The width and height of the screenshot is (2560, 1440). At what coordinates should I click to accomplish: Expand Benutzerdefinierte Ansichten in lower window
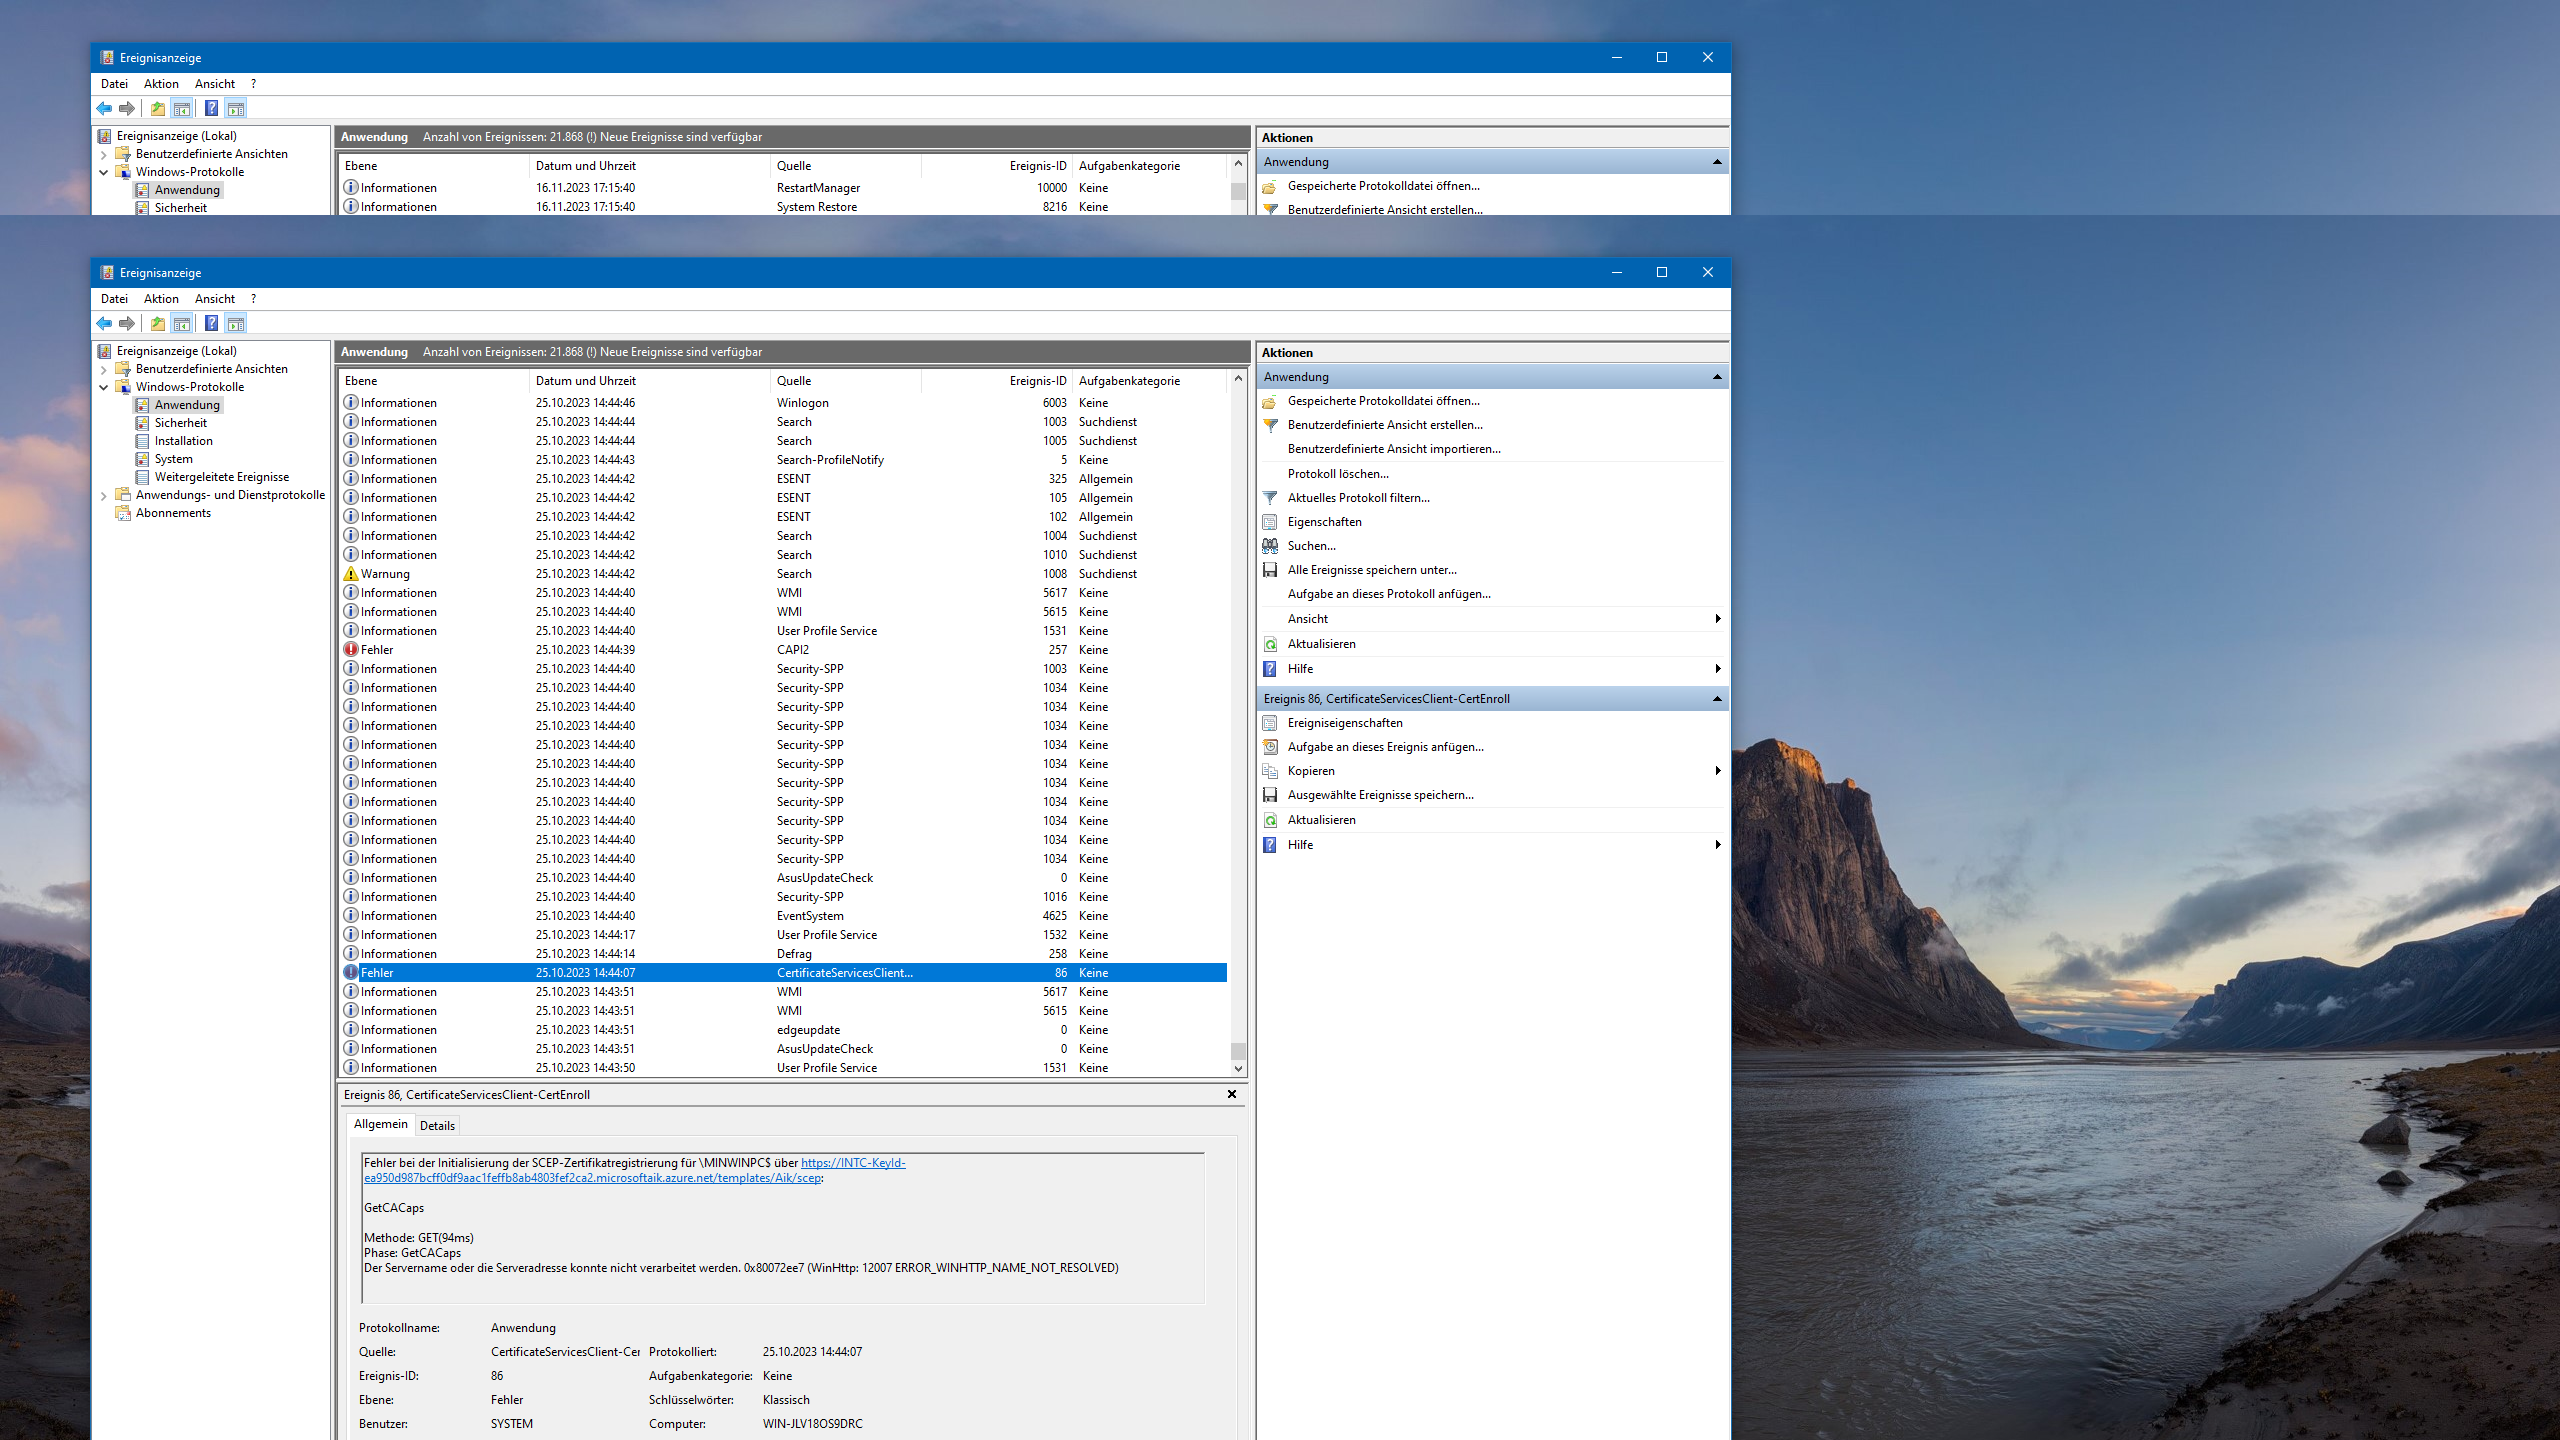[104, 369]
